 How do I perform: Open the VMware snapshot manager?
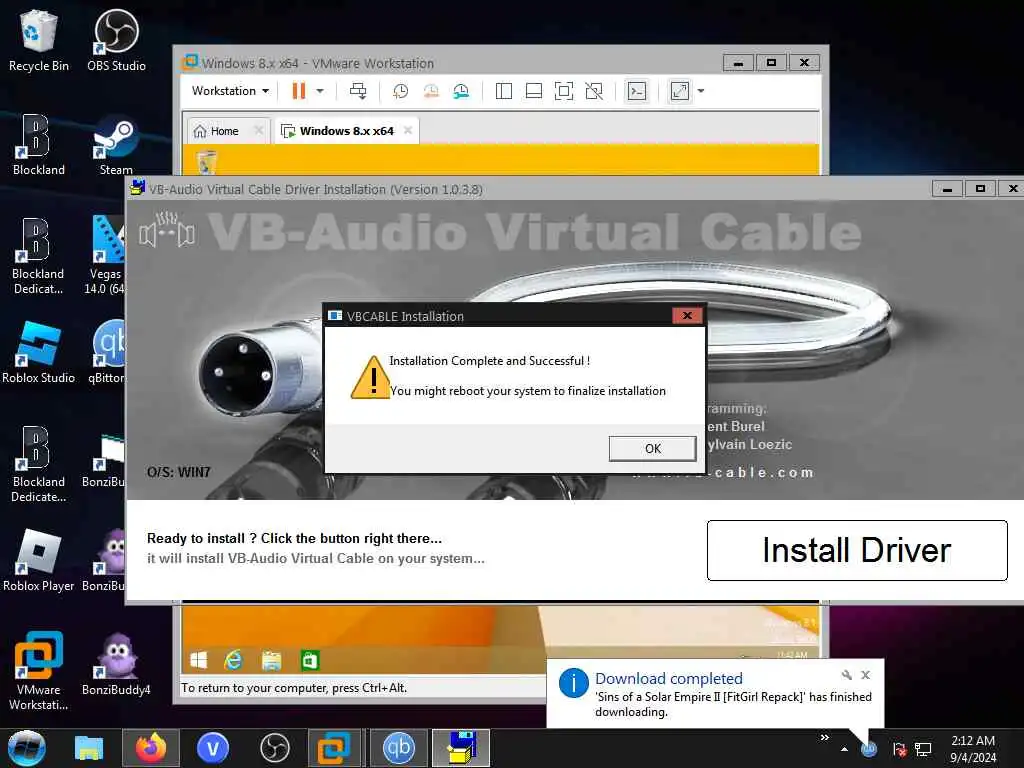[461, 91]
